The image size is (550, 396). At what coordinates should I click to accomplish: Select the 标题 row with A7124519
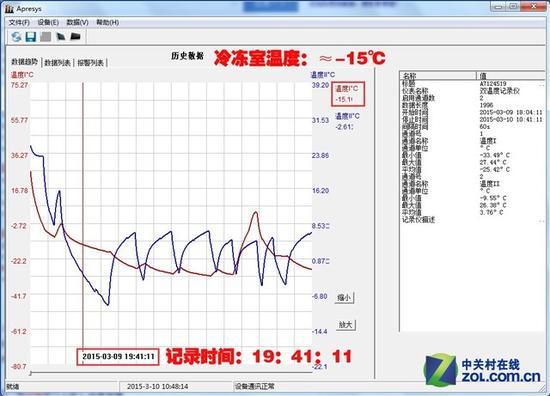coord(472,84)
